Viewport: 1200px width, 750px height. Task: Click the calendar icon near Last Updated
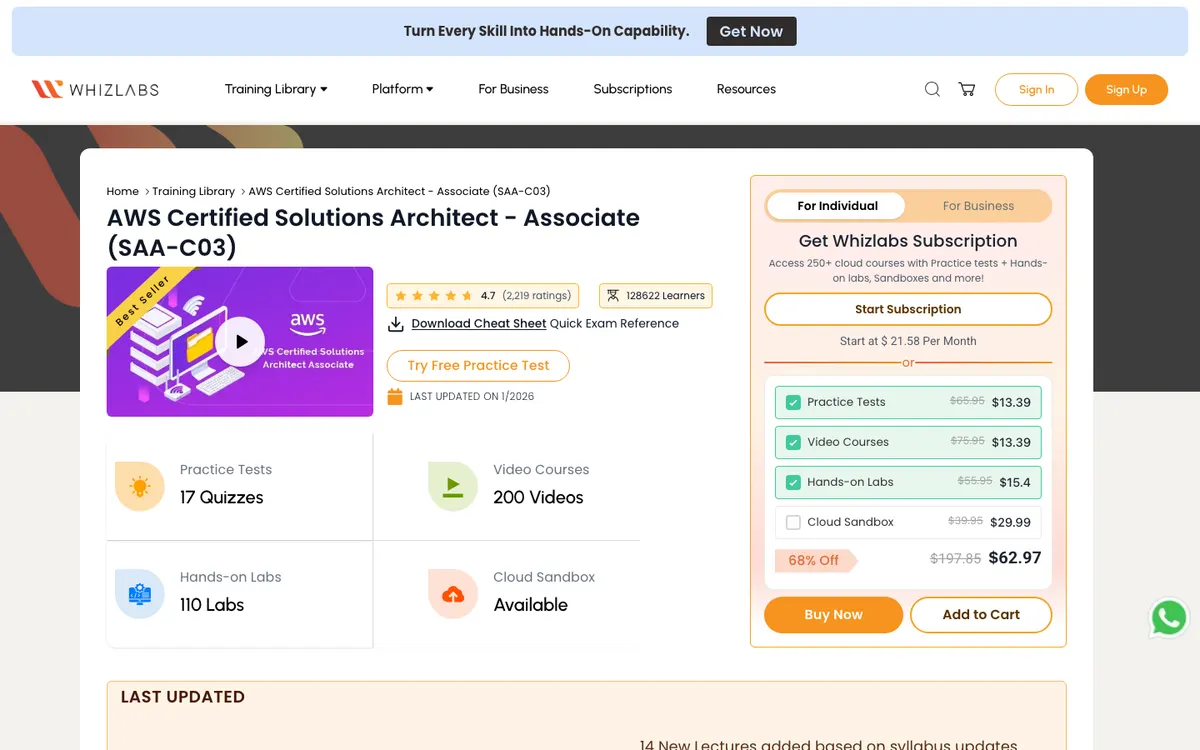pyautogui.click(x=395, y=396)
